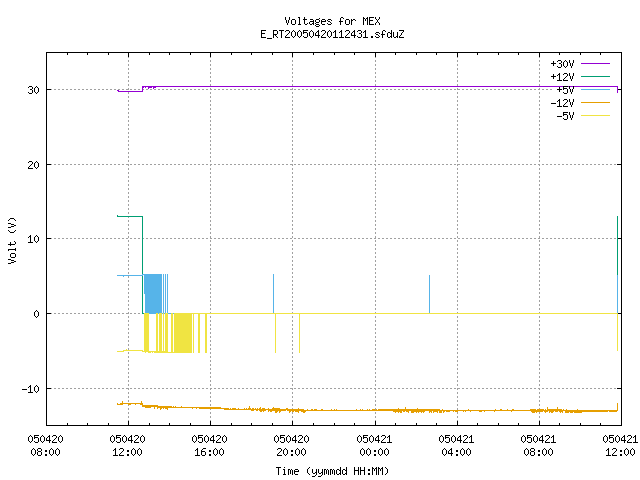Click the y-axis tick label '10'

pos(33,239)
